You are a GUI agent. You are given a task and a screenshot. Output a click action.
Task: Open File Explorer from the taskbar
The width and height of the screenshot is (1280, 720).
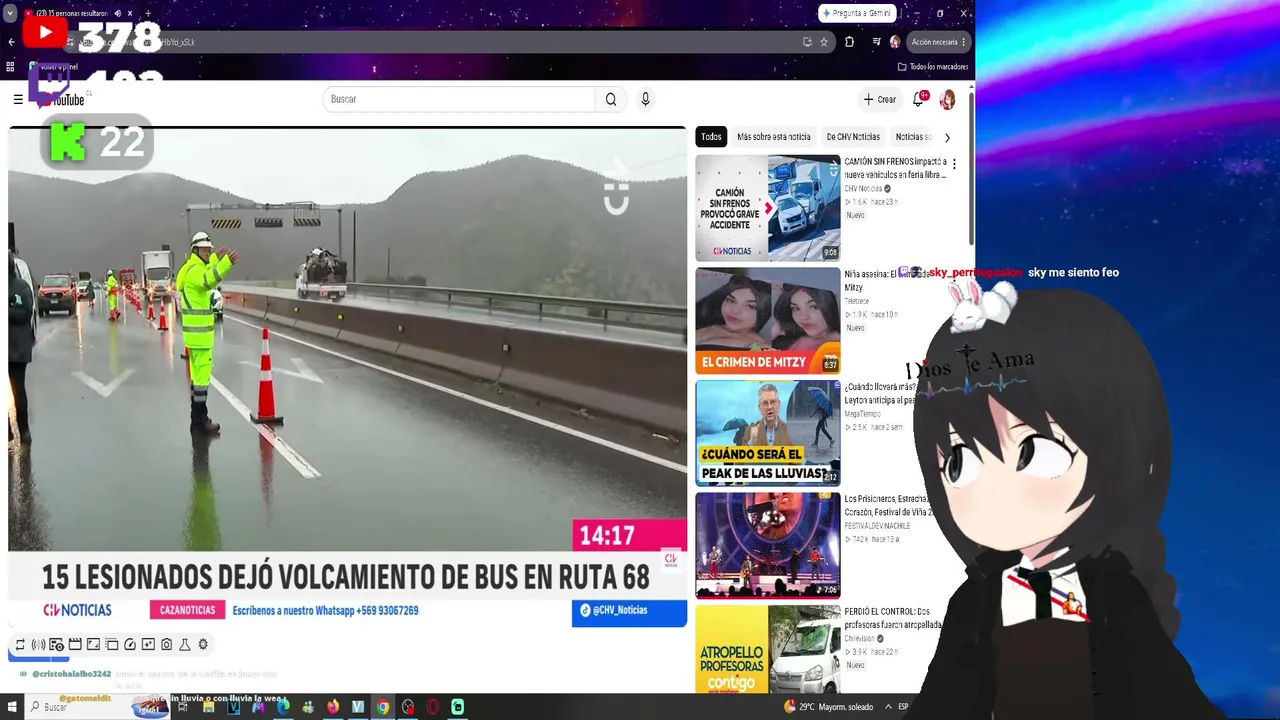tap(208, 707)
